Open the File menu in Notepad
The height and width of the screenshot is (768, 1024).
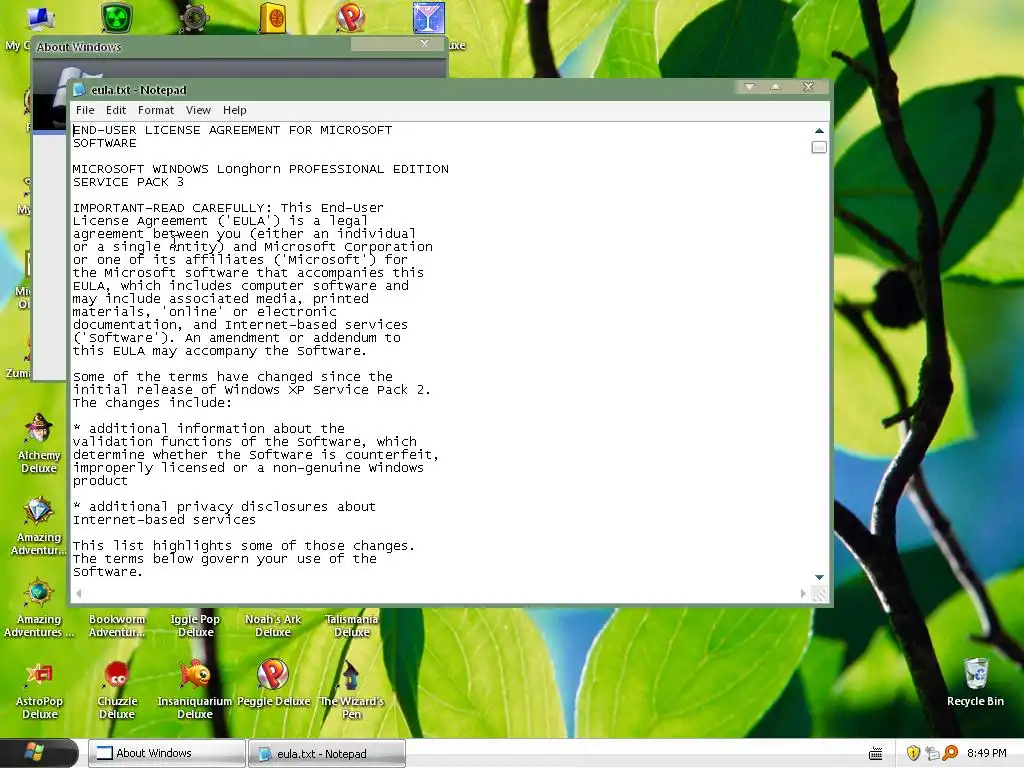(85, 110)
